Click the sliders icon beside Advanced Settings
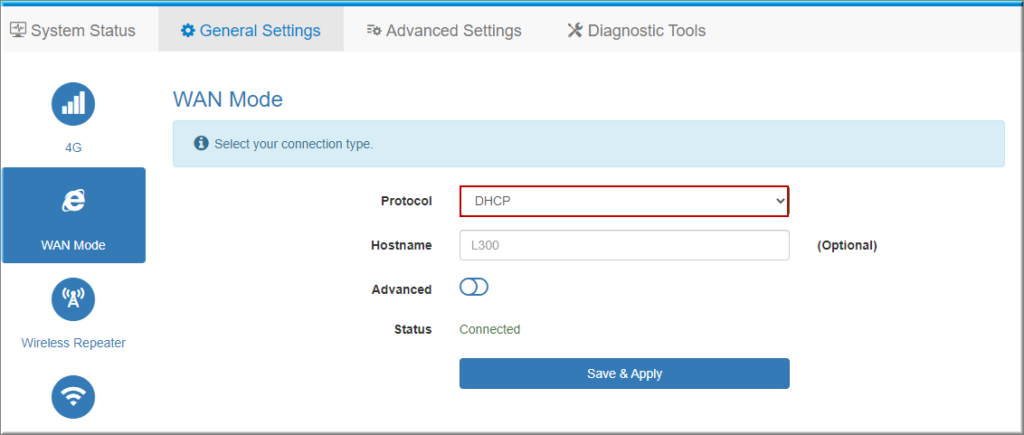Image resolution: width=1024 pixels, height=435 pixels. (374, 31)
